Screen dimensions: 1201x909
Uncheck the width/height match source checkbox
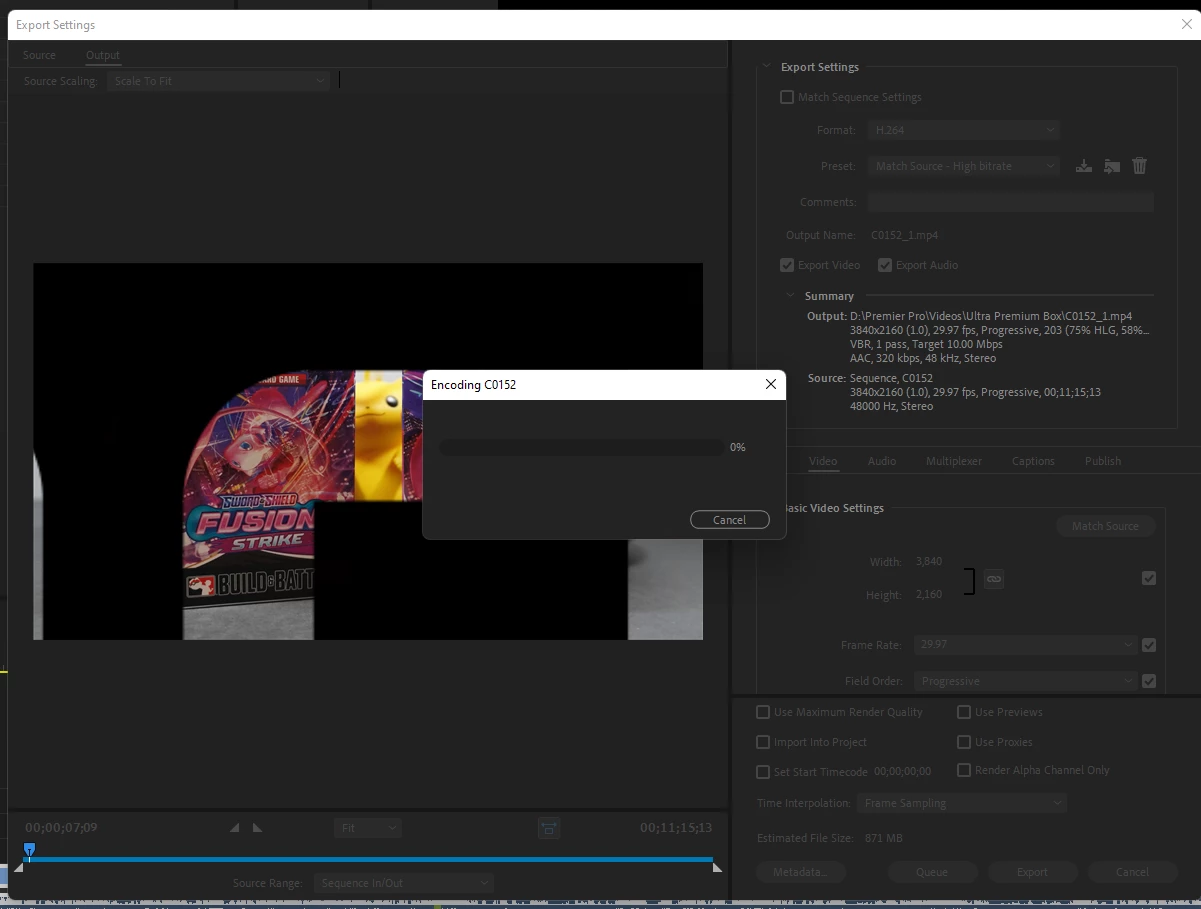click(1149, 578)
